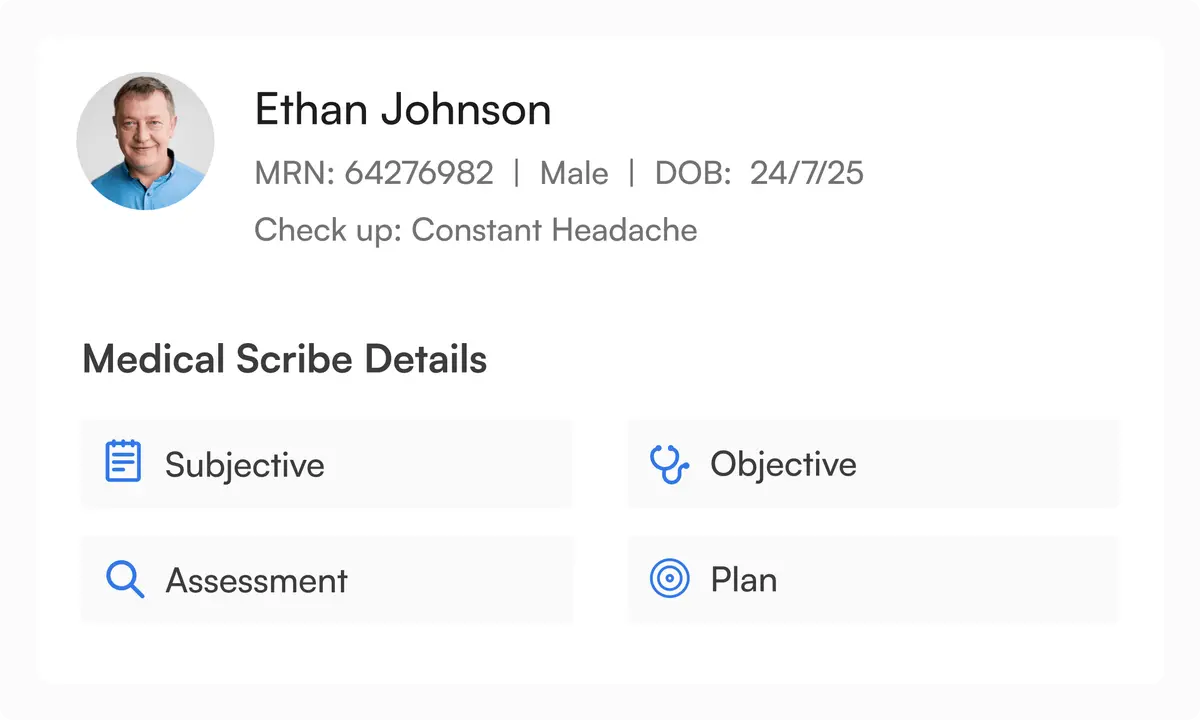Click Ethan Johnson's profile photo
Screen dimensions: 1200x720
[x=145, y=141]
